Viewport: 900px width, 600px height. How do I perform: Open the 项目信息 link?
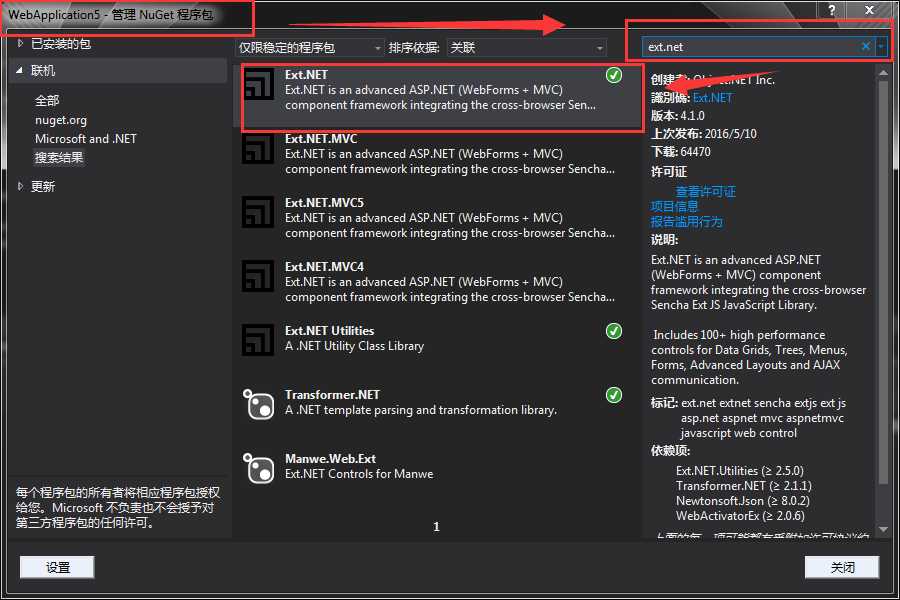674,207
